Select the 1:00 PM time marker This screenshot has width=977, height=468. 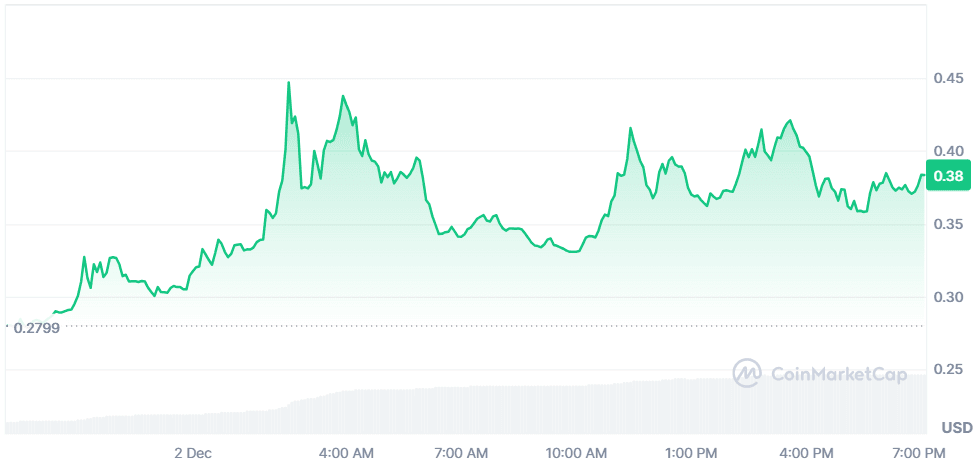(x=692, y=453)
